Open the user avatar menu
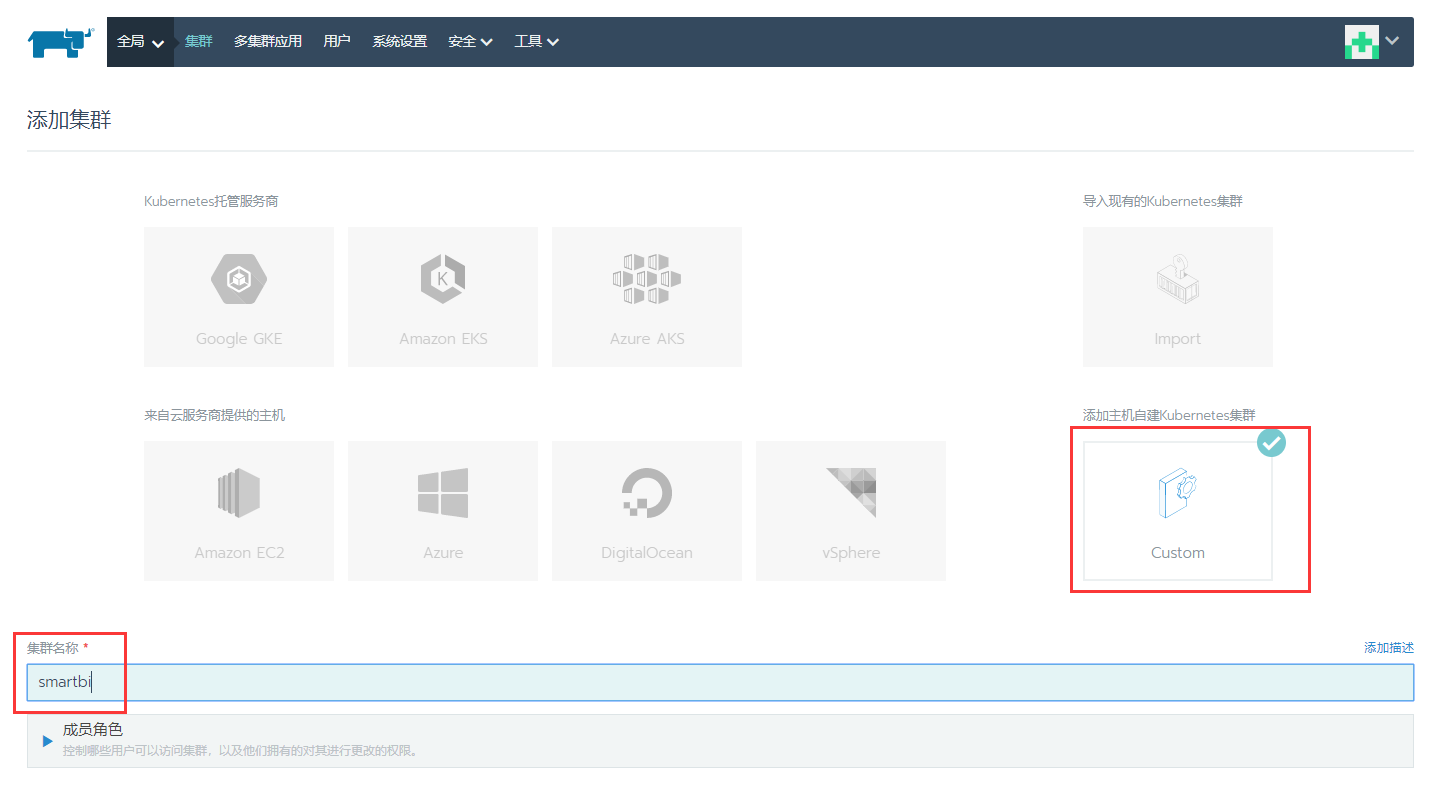Image resolution: width=1439 pixels, height=786 pixels. pos(1362,42)
